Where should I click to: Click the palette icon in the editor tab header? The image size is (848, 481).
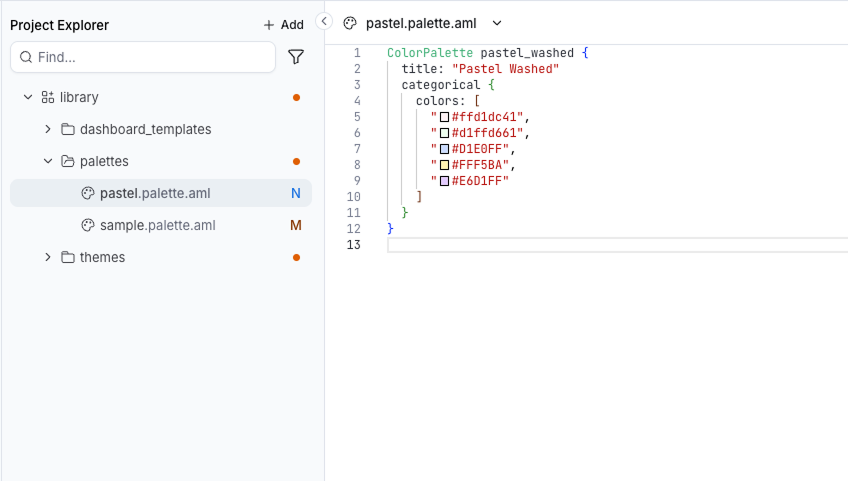pos(350,23)
